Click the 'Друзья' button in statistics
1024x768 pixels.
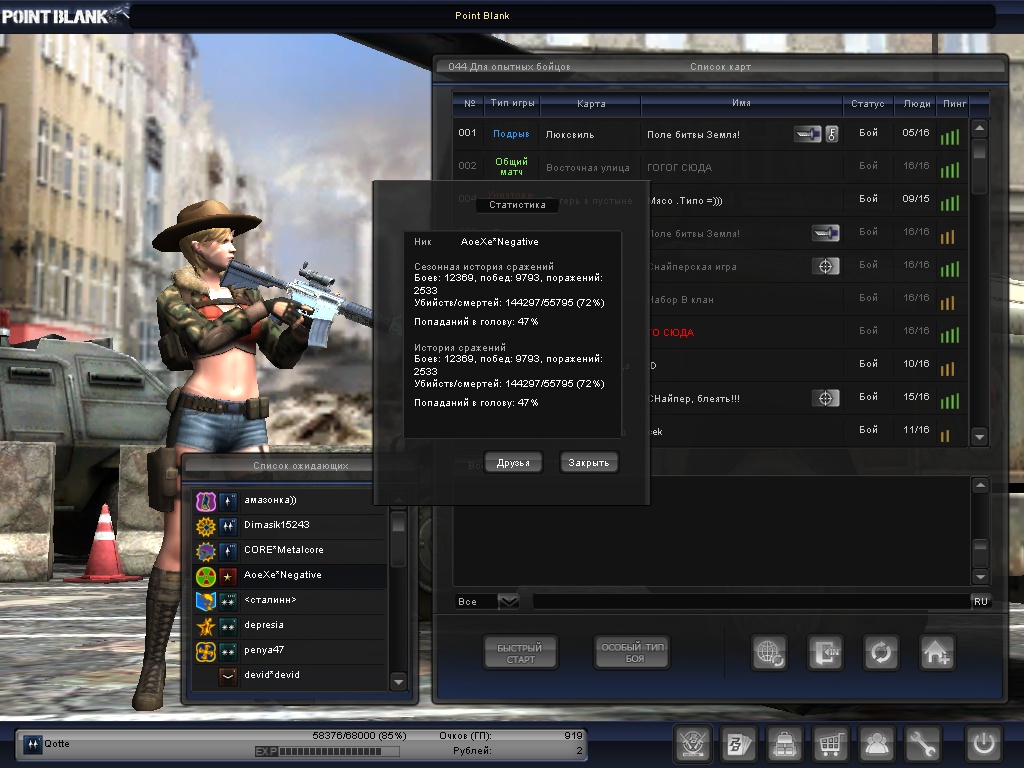(x=513, y=462)
